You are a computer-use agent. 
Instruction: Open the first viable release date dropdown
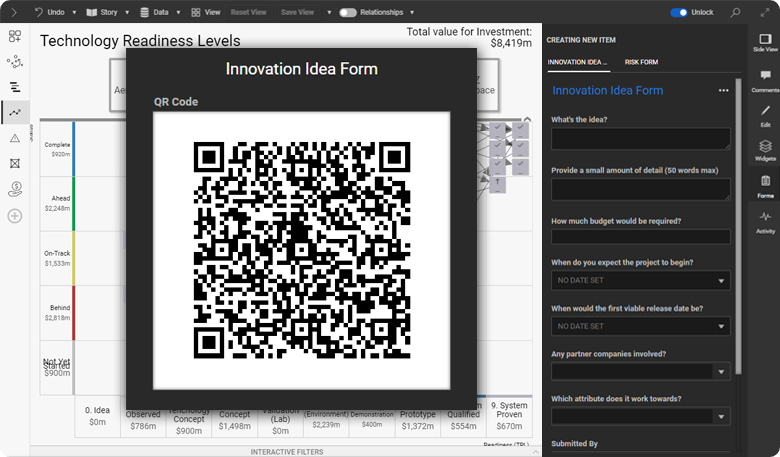click(x=640, y=326)
